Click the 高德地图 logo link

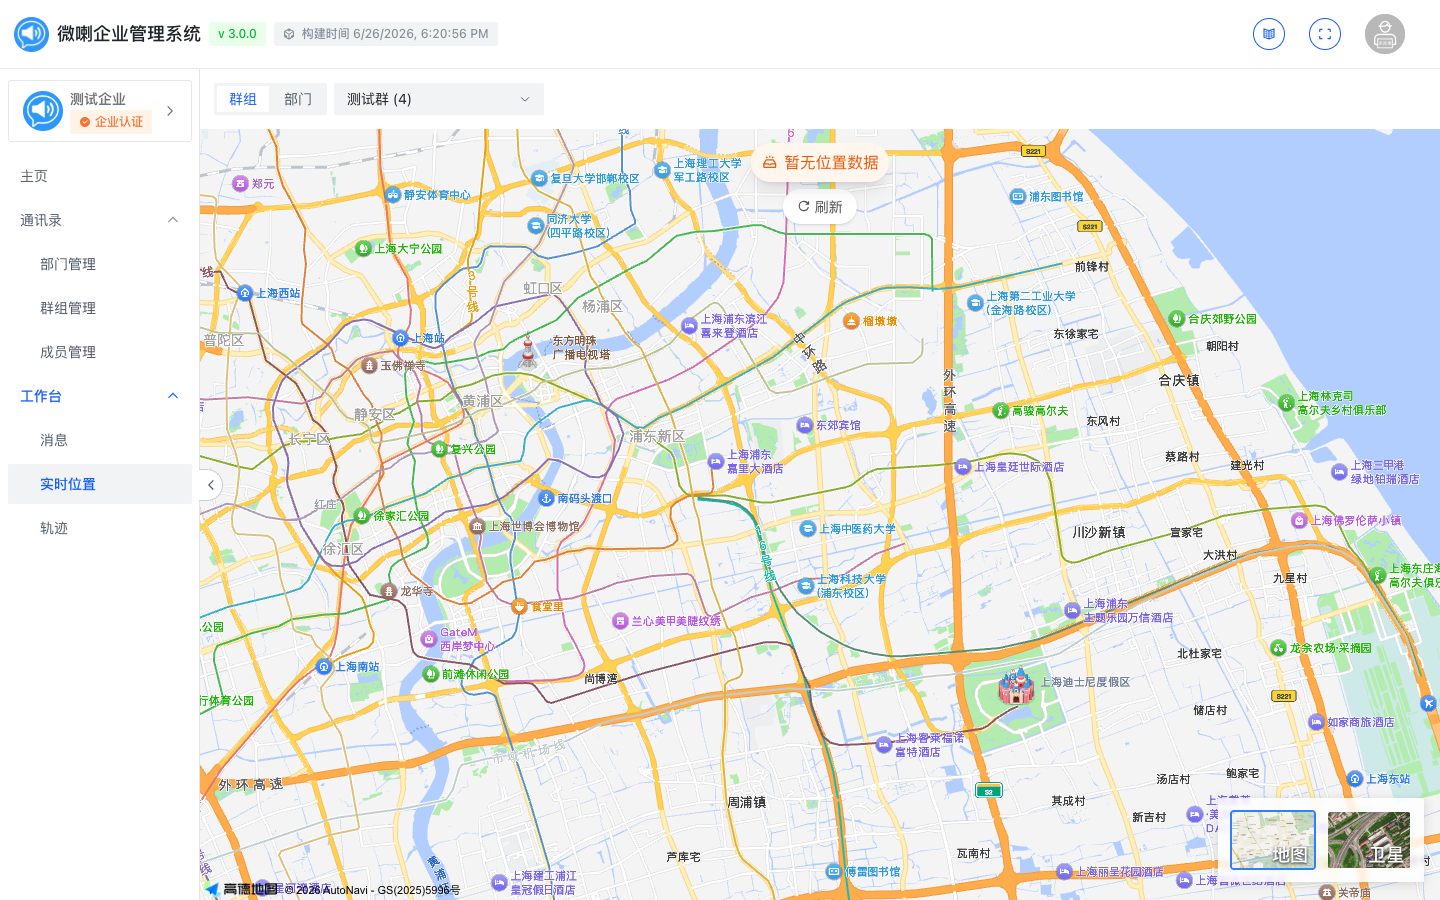pos(241,889)
